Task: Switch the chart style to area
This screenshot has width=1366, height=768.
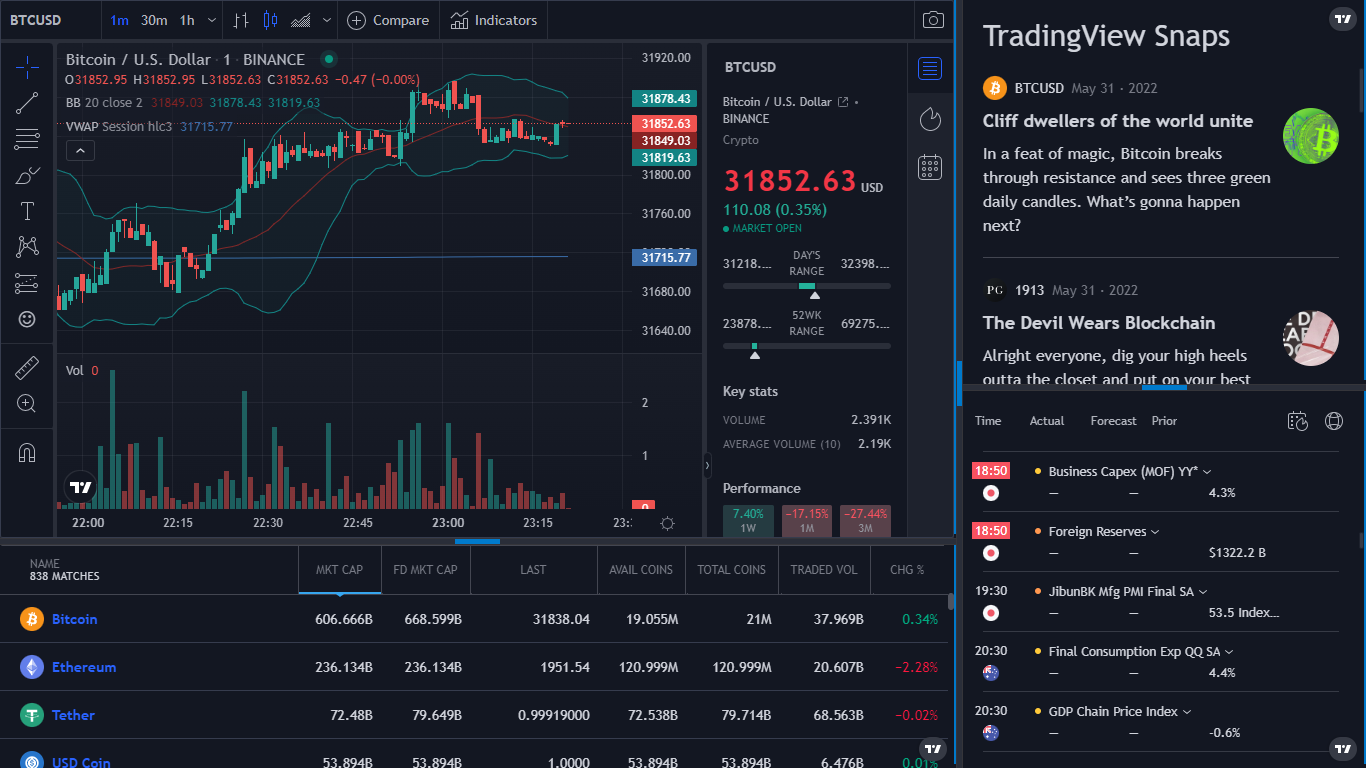Action: click(x=300, y=20)
